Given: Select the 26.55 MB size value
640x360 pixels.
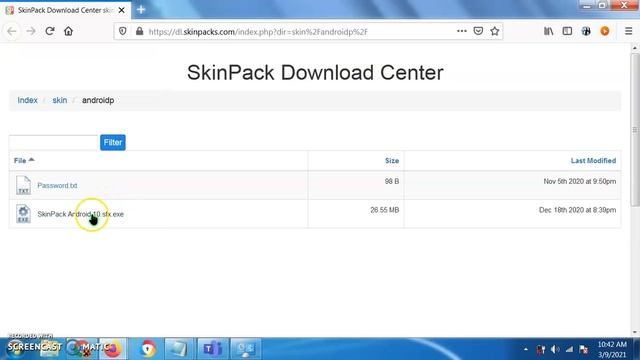Looking at the screenshot, I should pos(384,210).
